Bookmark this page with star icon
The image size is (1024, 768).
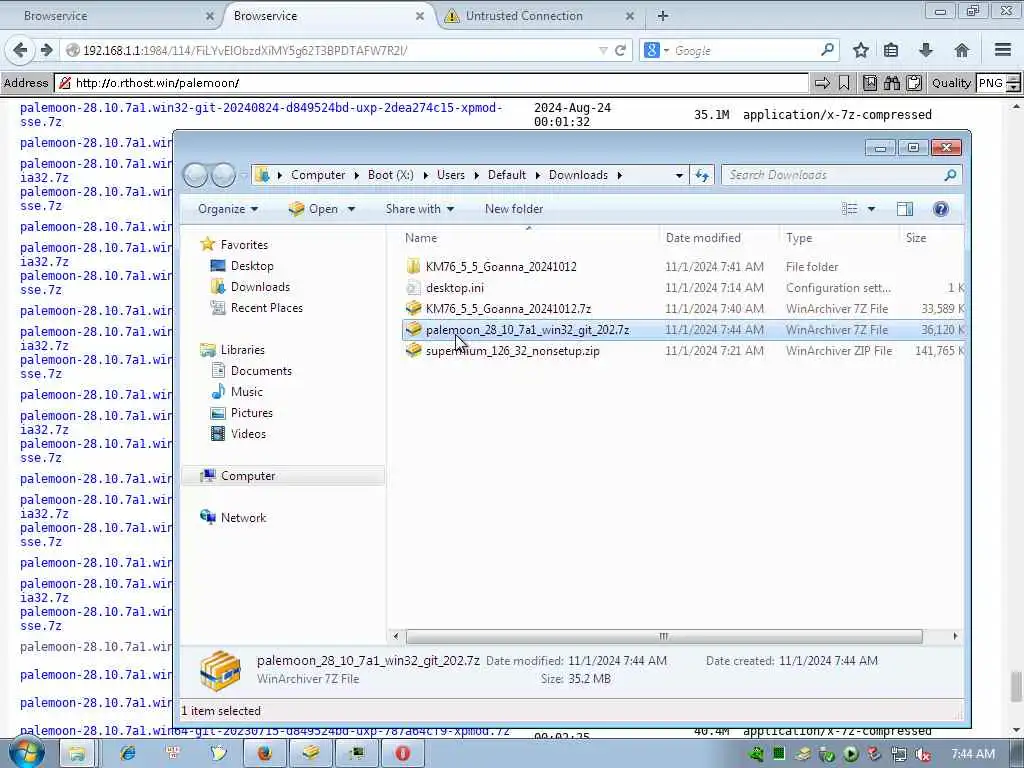pyautogui.click(x=861, y=50)
